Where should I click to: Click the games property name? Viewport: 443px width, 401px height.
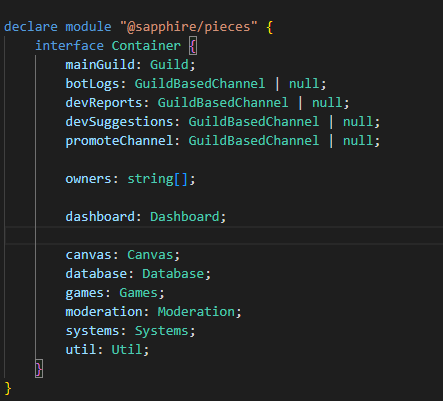point(85,293)
